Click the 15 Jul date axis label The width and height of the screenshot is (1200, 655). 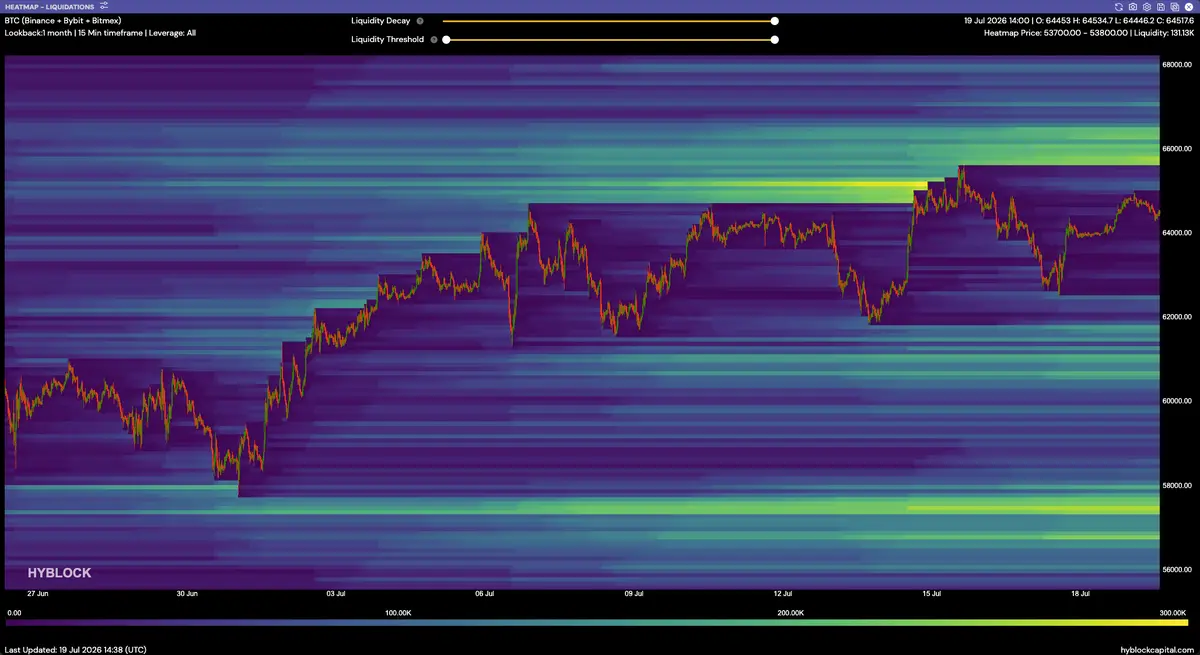click(x=931, y=593)
